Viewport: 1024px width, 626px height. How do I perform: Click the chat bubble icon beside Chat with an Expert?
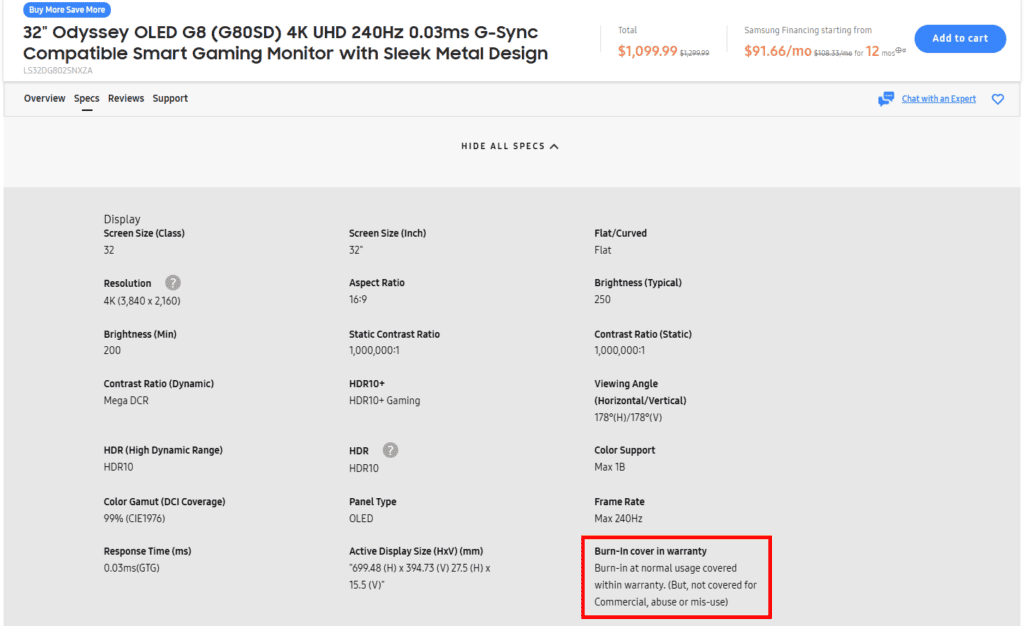coord(884,98)
